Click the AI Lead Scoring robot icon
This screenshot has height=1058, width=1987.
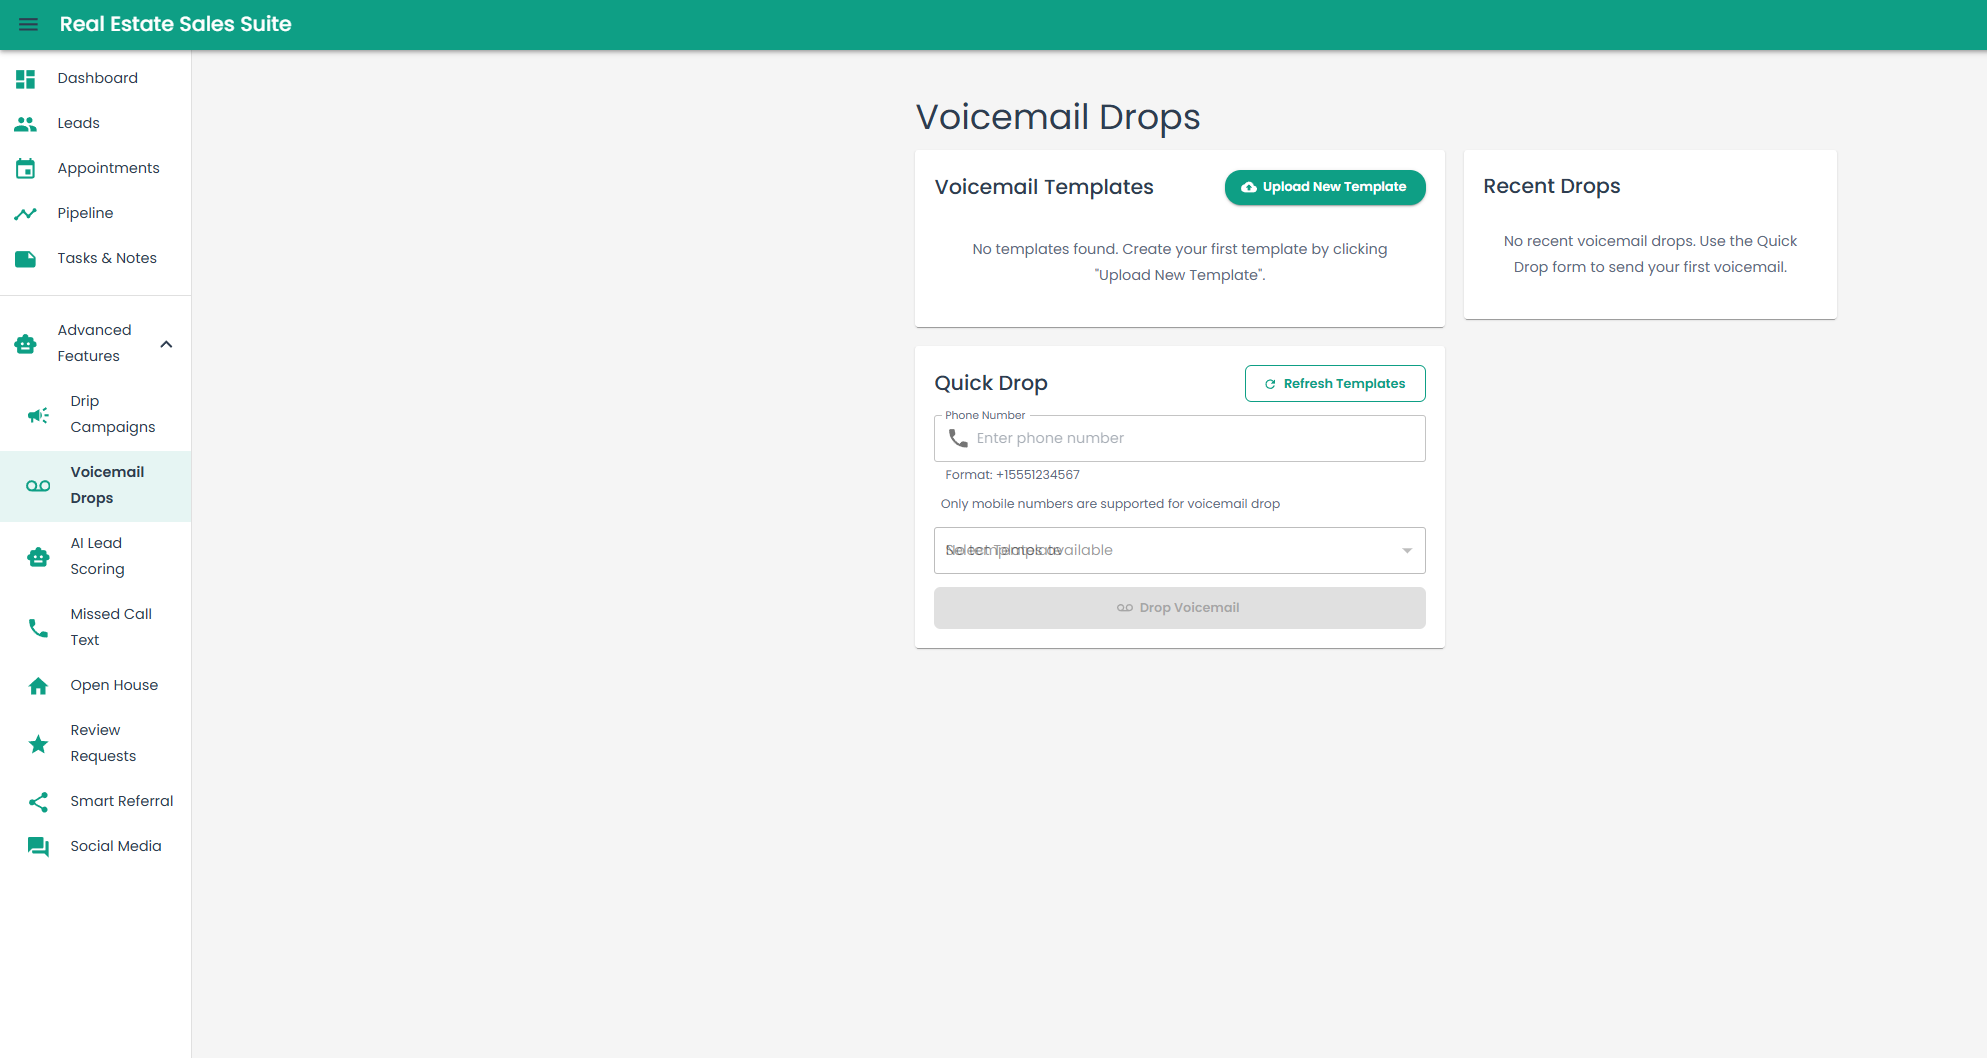38,556
